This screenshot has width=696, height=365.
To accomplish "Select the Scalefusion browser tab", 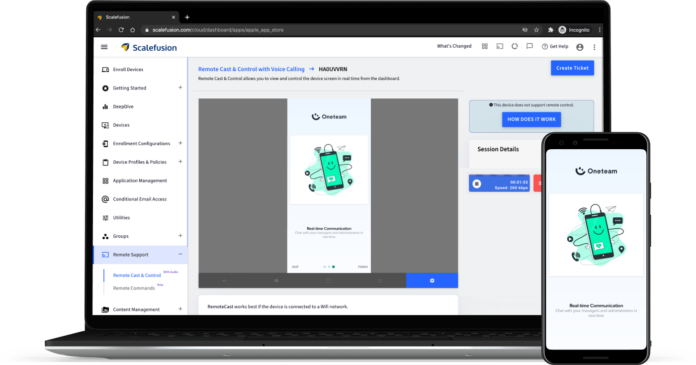I will [136, 17].
